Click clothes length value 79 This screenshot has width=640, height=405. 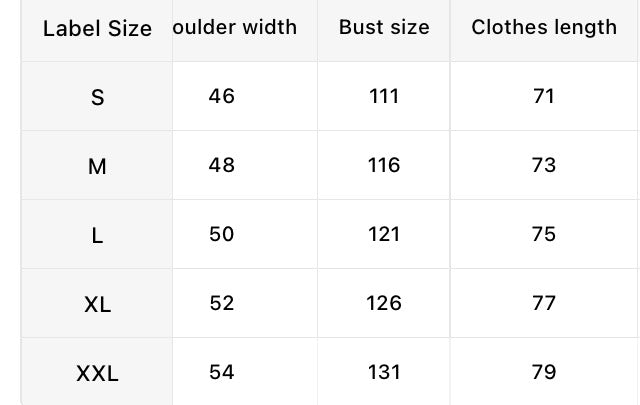click(544, 372)
